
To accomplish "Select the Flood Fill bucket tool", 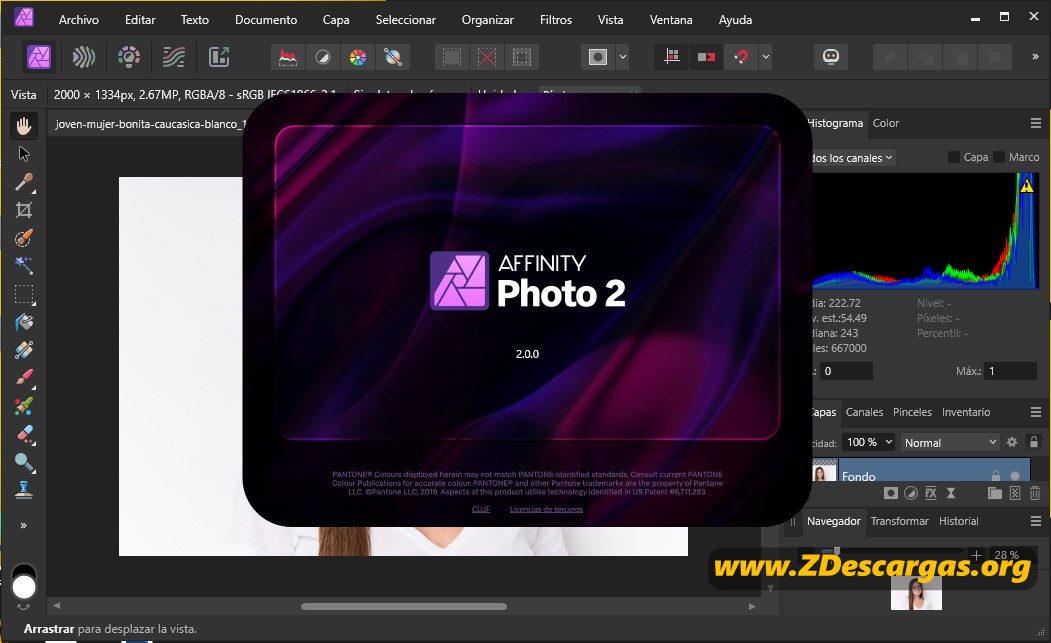I will (24, 323).
